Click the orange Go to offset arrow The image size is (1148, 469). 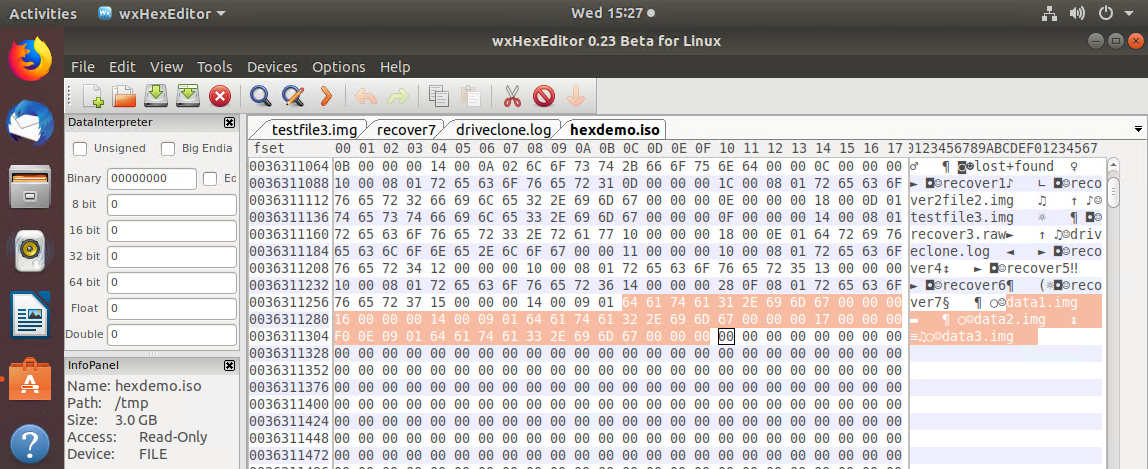click(x=325, y=96)
